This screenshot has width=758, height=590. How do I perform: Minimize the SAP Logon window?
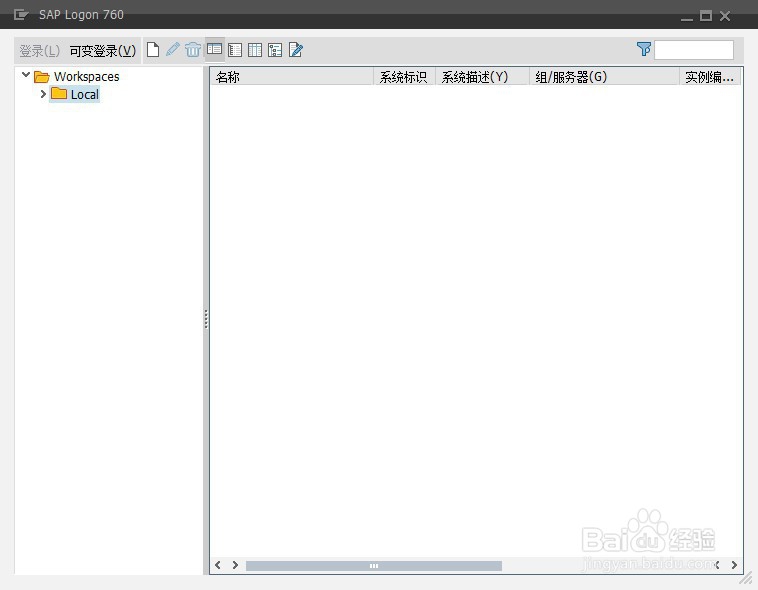pyautogui.click(x=686, y=17)
